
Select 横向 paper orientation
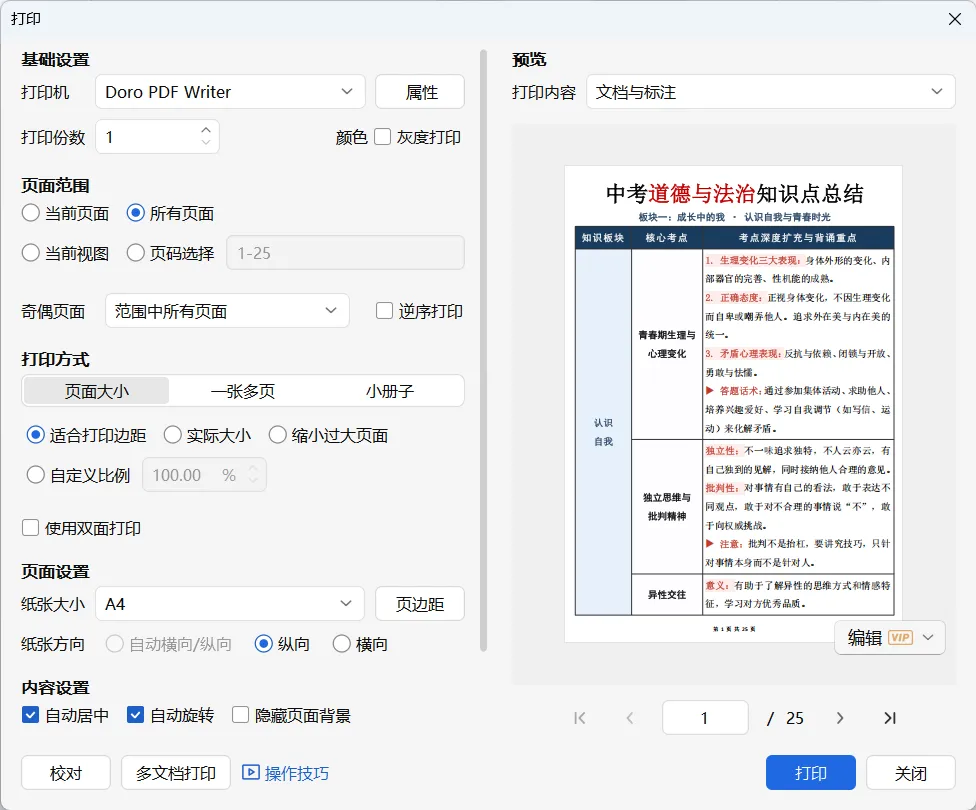point(341,644)
